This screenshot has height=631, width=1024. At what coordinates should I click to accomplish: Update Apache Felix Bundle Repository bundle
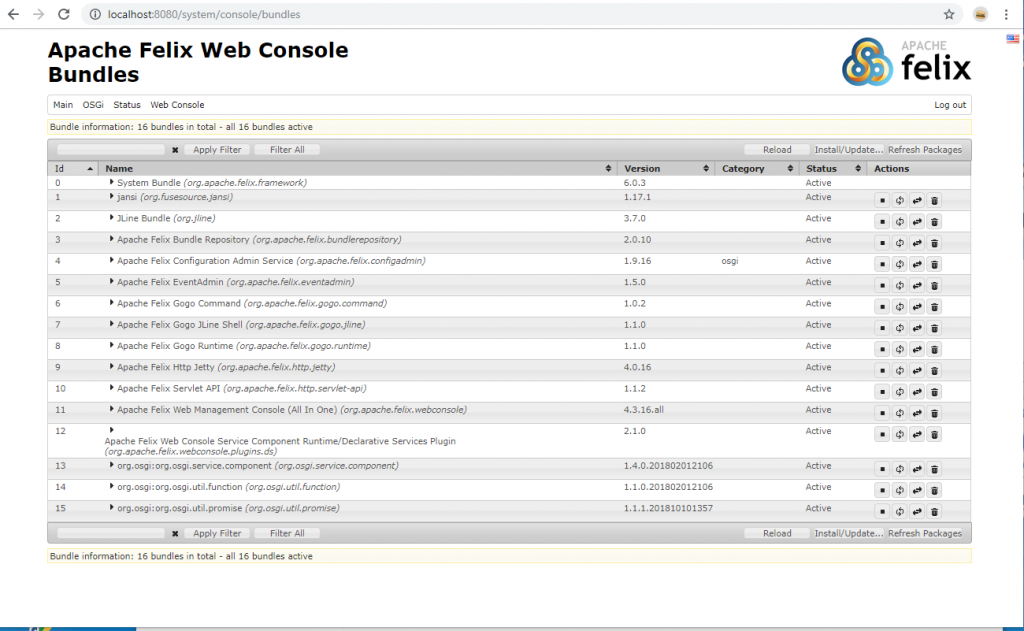click(917, 243)
